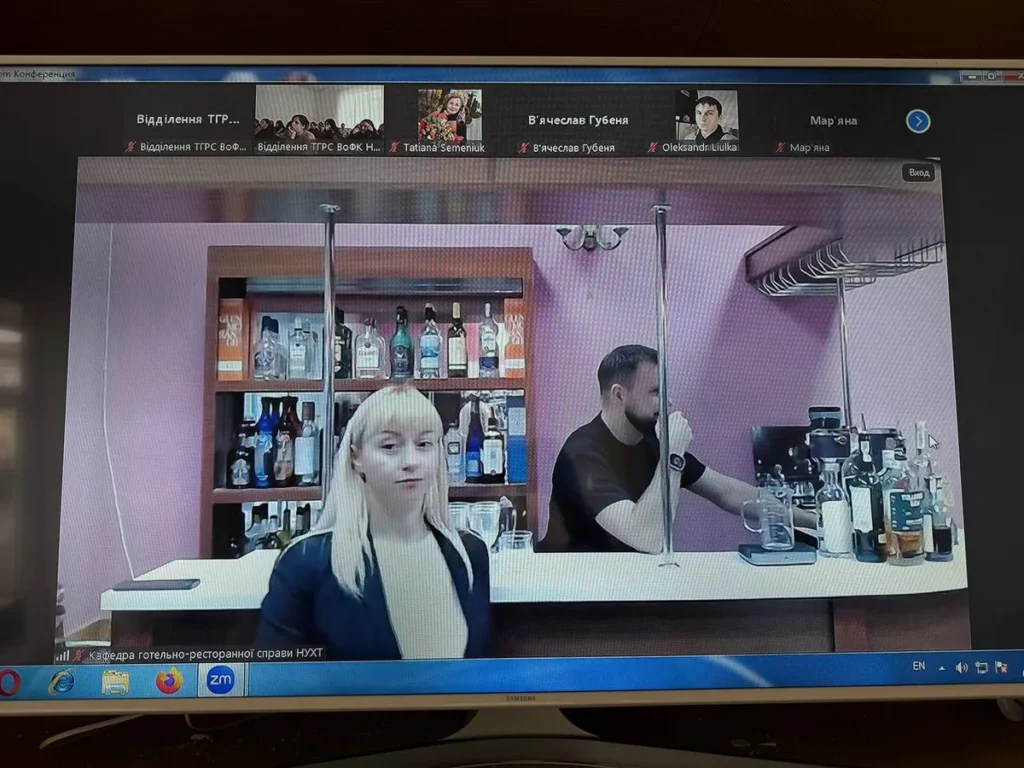Open the File Explorer folder icon
1024x768 pixels.
(x=115, y=682)
